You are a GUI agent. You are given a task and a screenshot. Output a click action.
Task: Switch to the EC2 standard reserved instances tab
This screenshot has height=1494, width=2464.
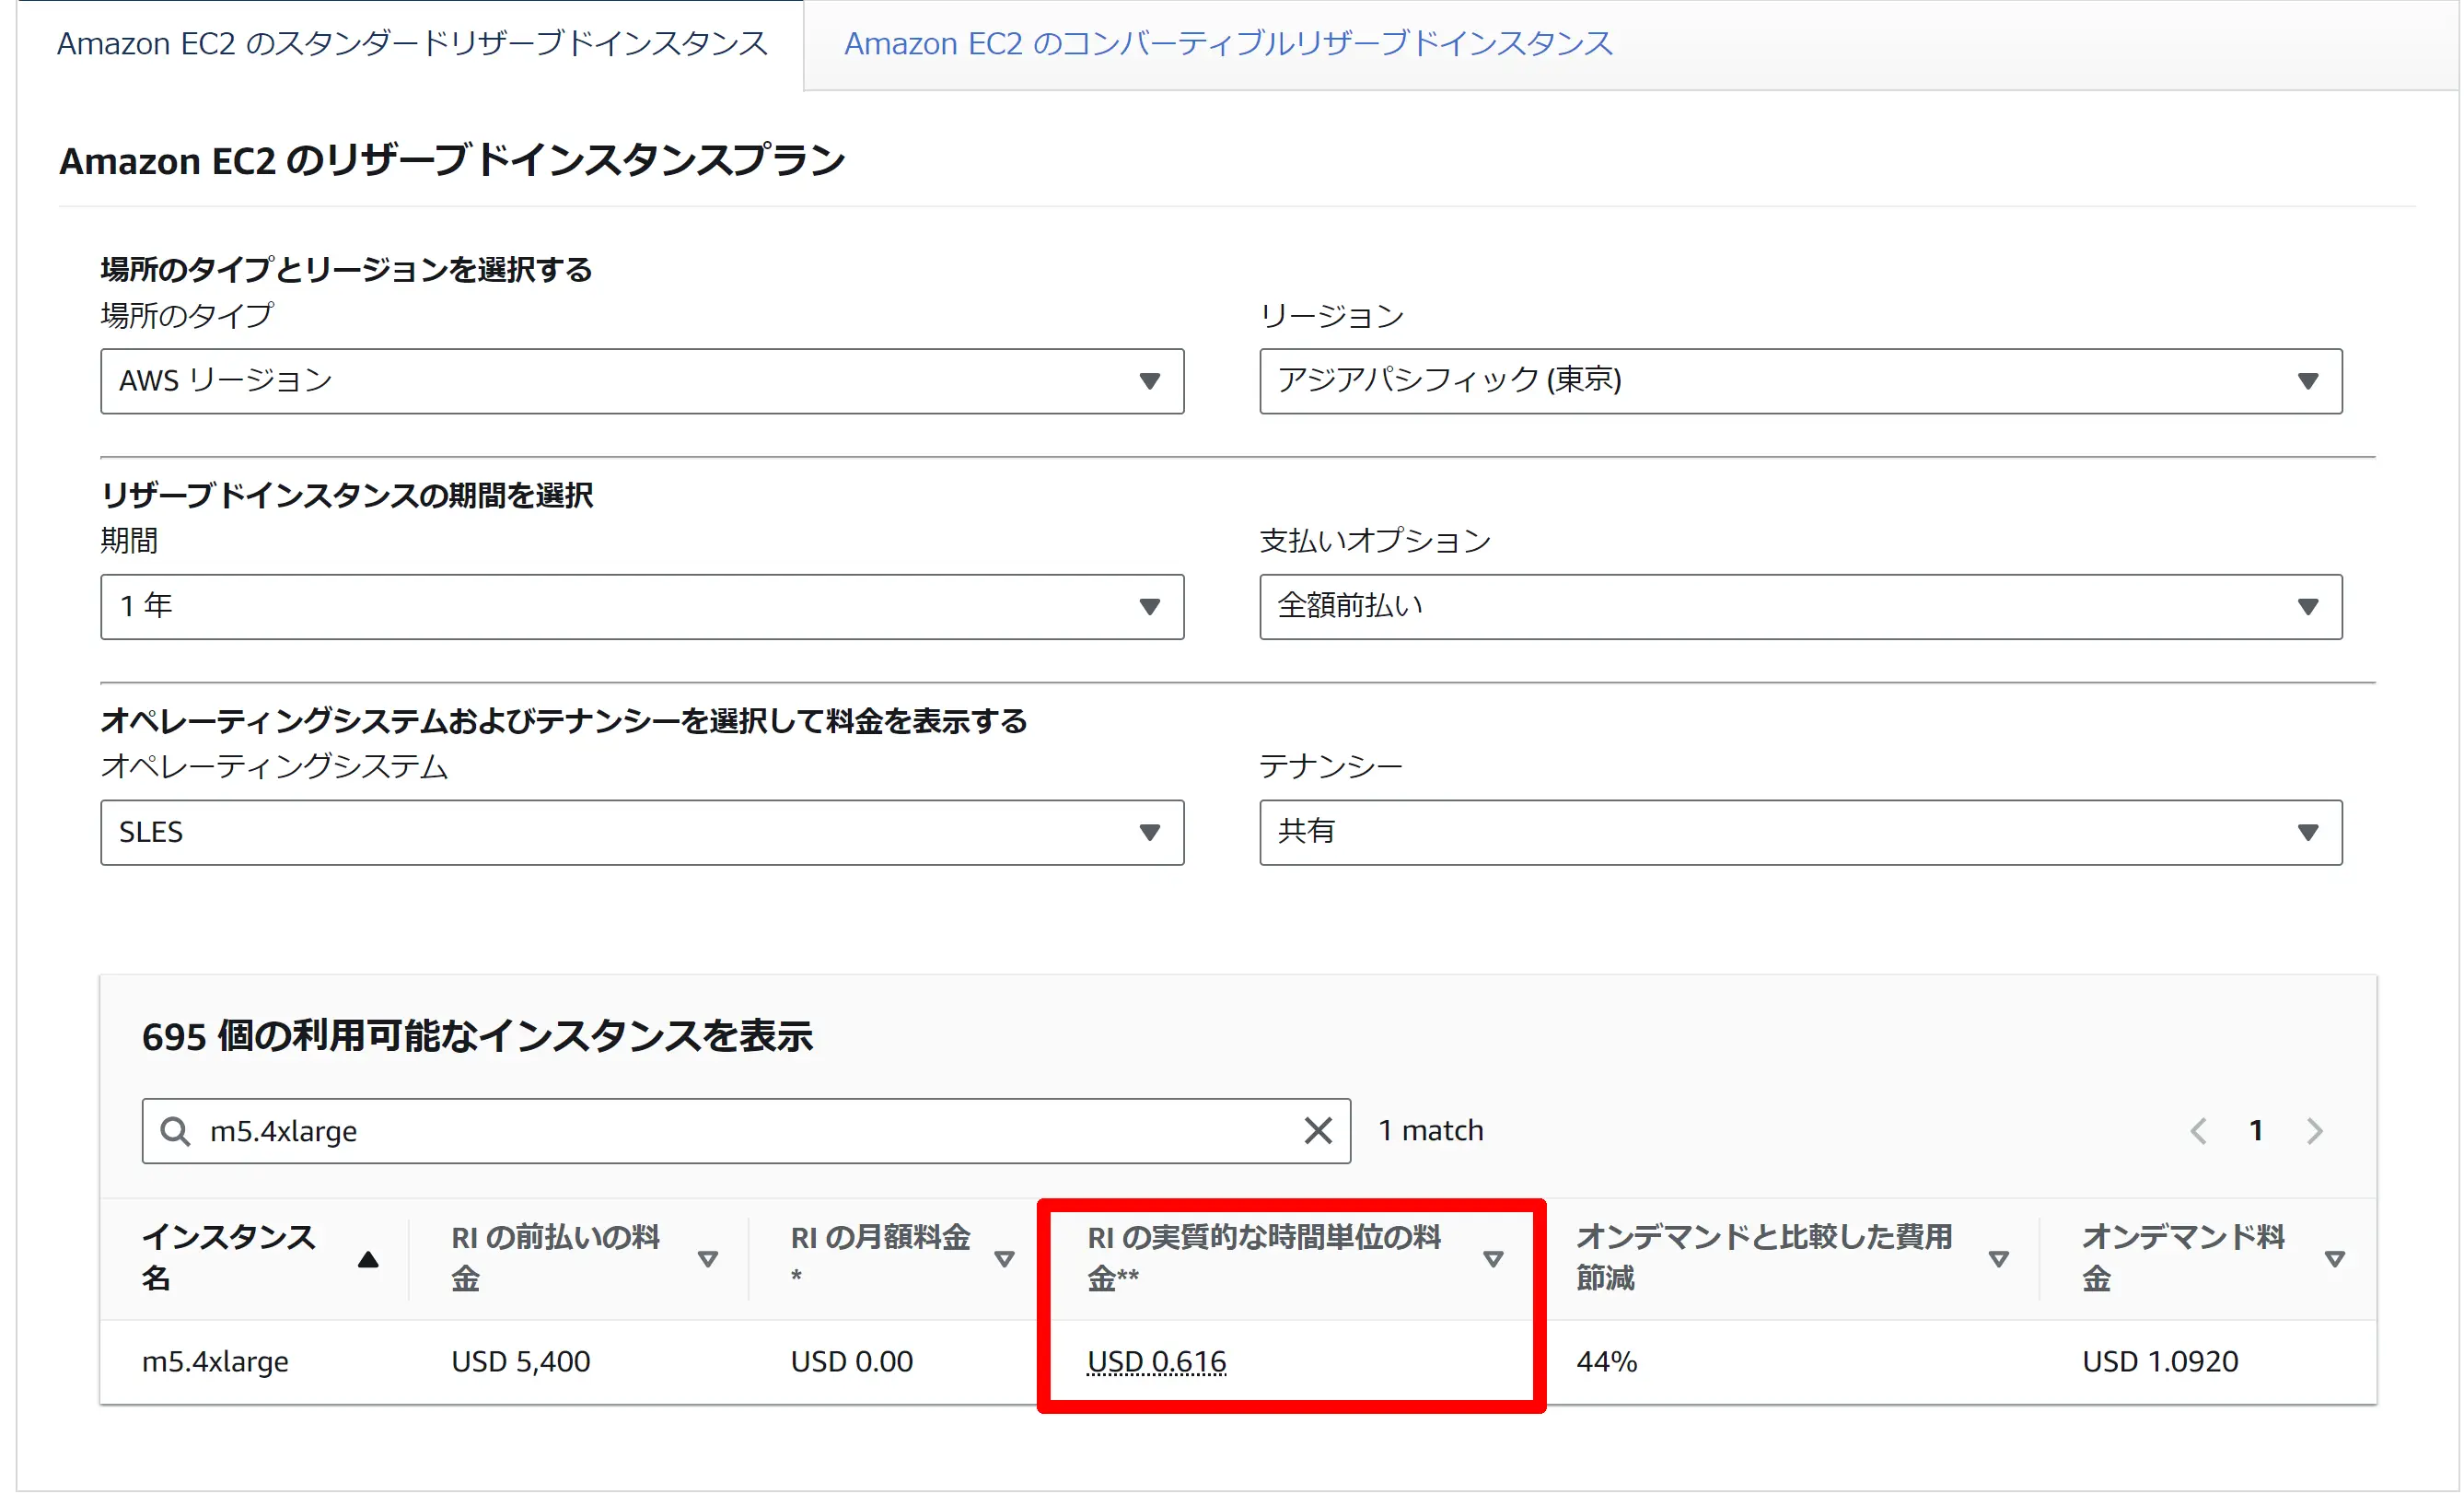pyautogui.click(x=412, y=44)
